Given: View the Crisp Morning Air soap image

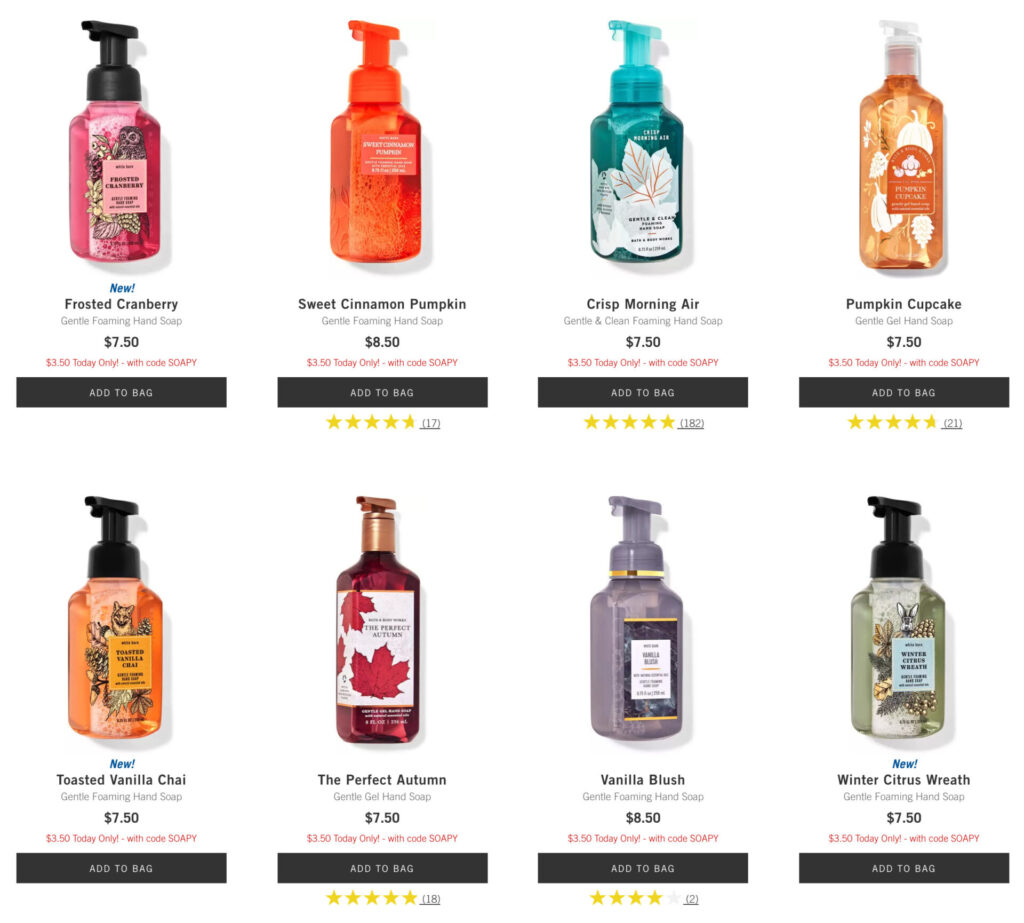Looking at the screenshot, I should pyautogui.click(x=637, y=140).
